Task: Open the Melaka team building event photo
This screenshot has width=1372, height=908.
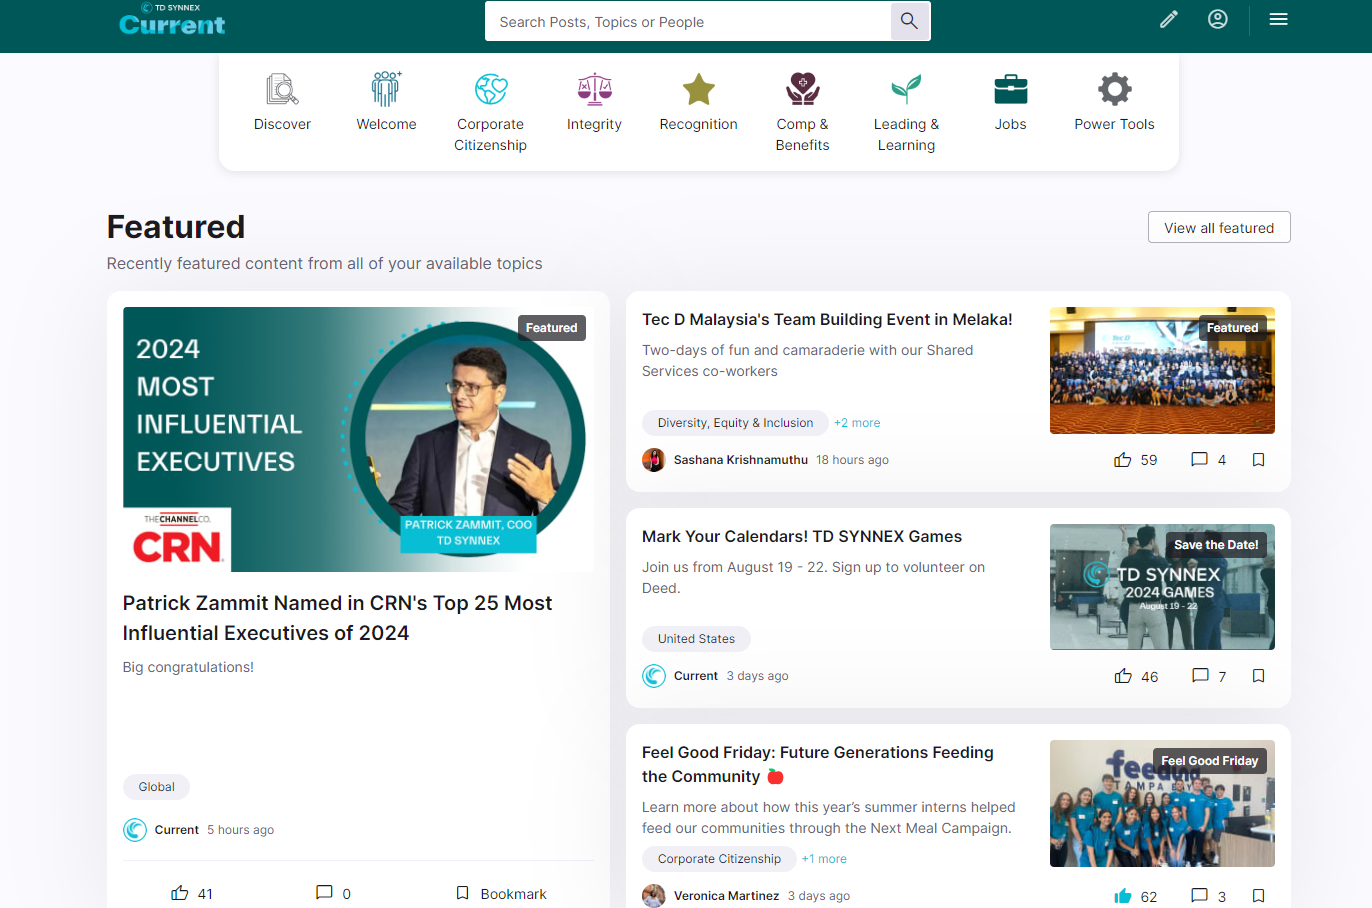Action: [x=1162, y=370]
